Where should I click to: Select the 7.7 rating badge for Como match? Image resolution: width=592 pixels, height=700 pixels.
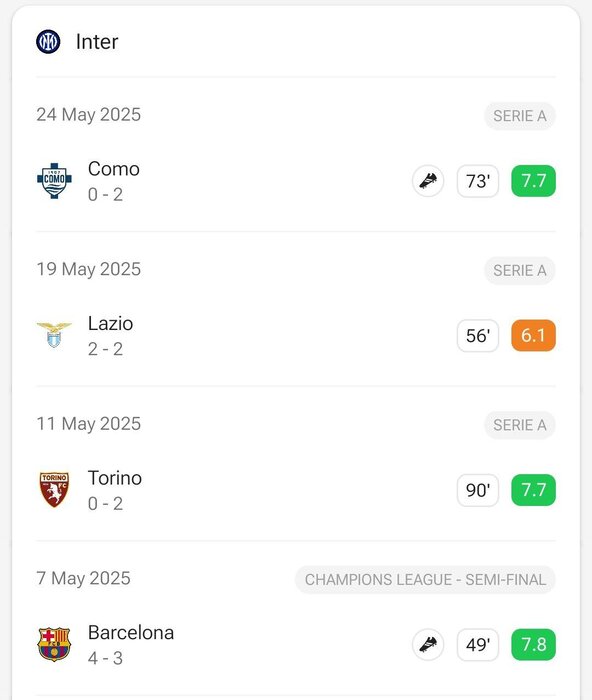(533, 181)
